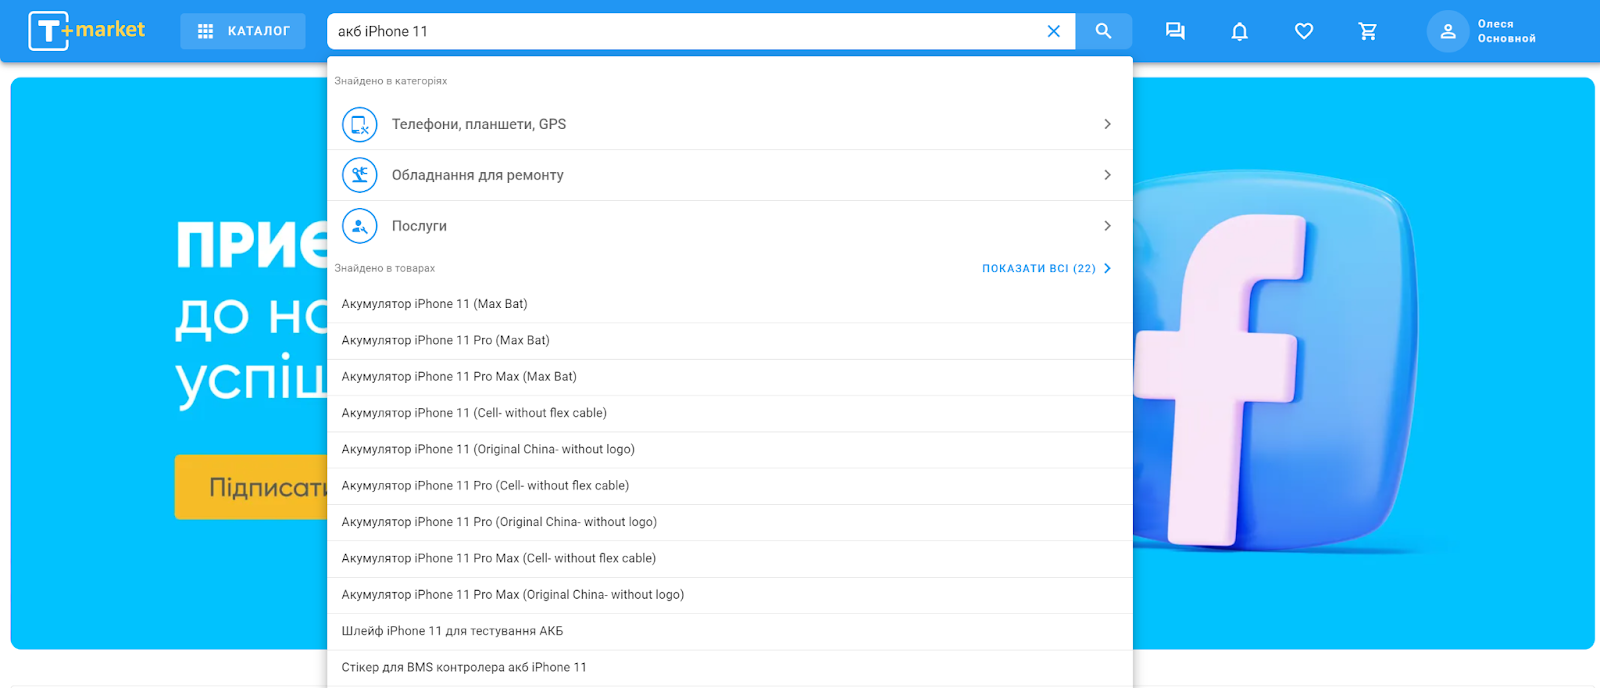Click the catalog grid icon
The image size is (1600, 688).
tap(206, 31)
